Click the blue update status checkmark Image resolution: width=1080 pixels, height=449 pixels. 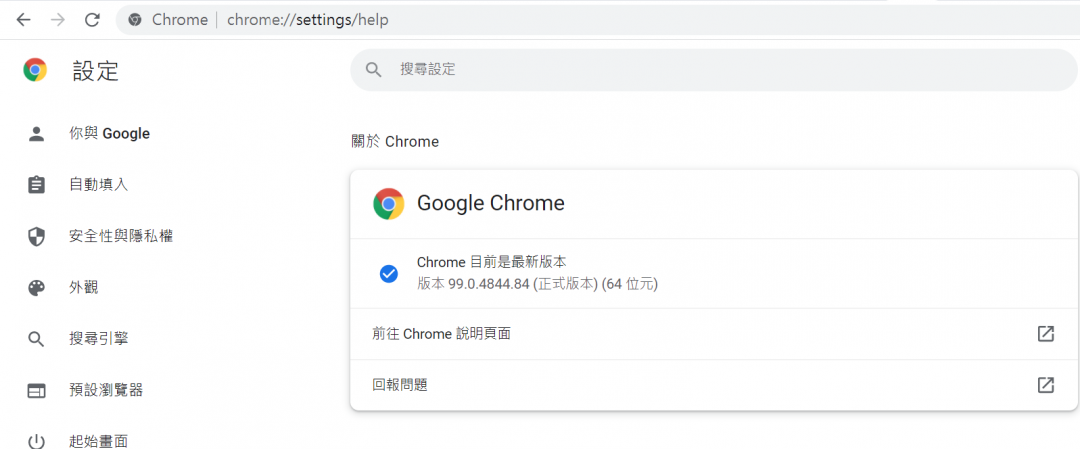tap(389, 274)
